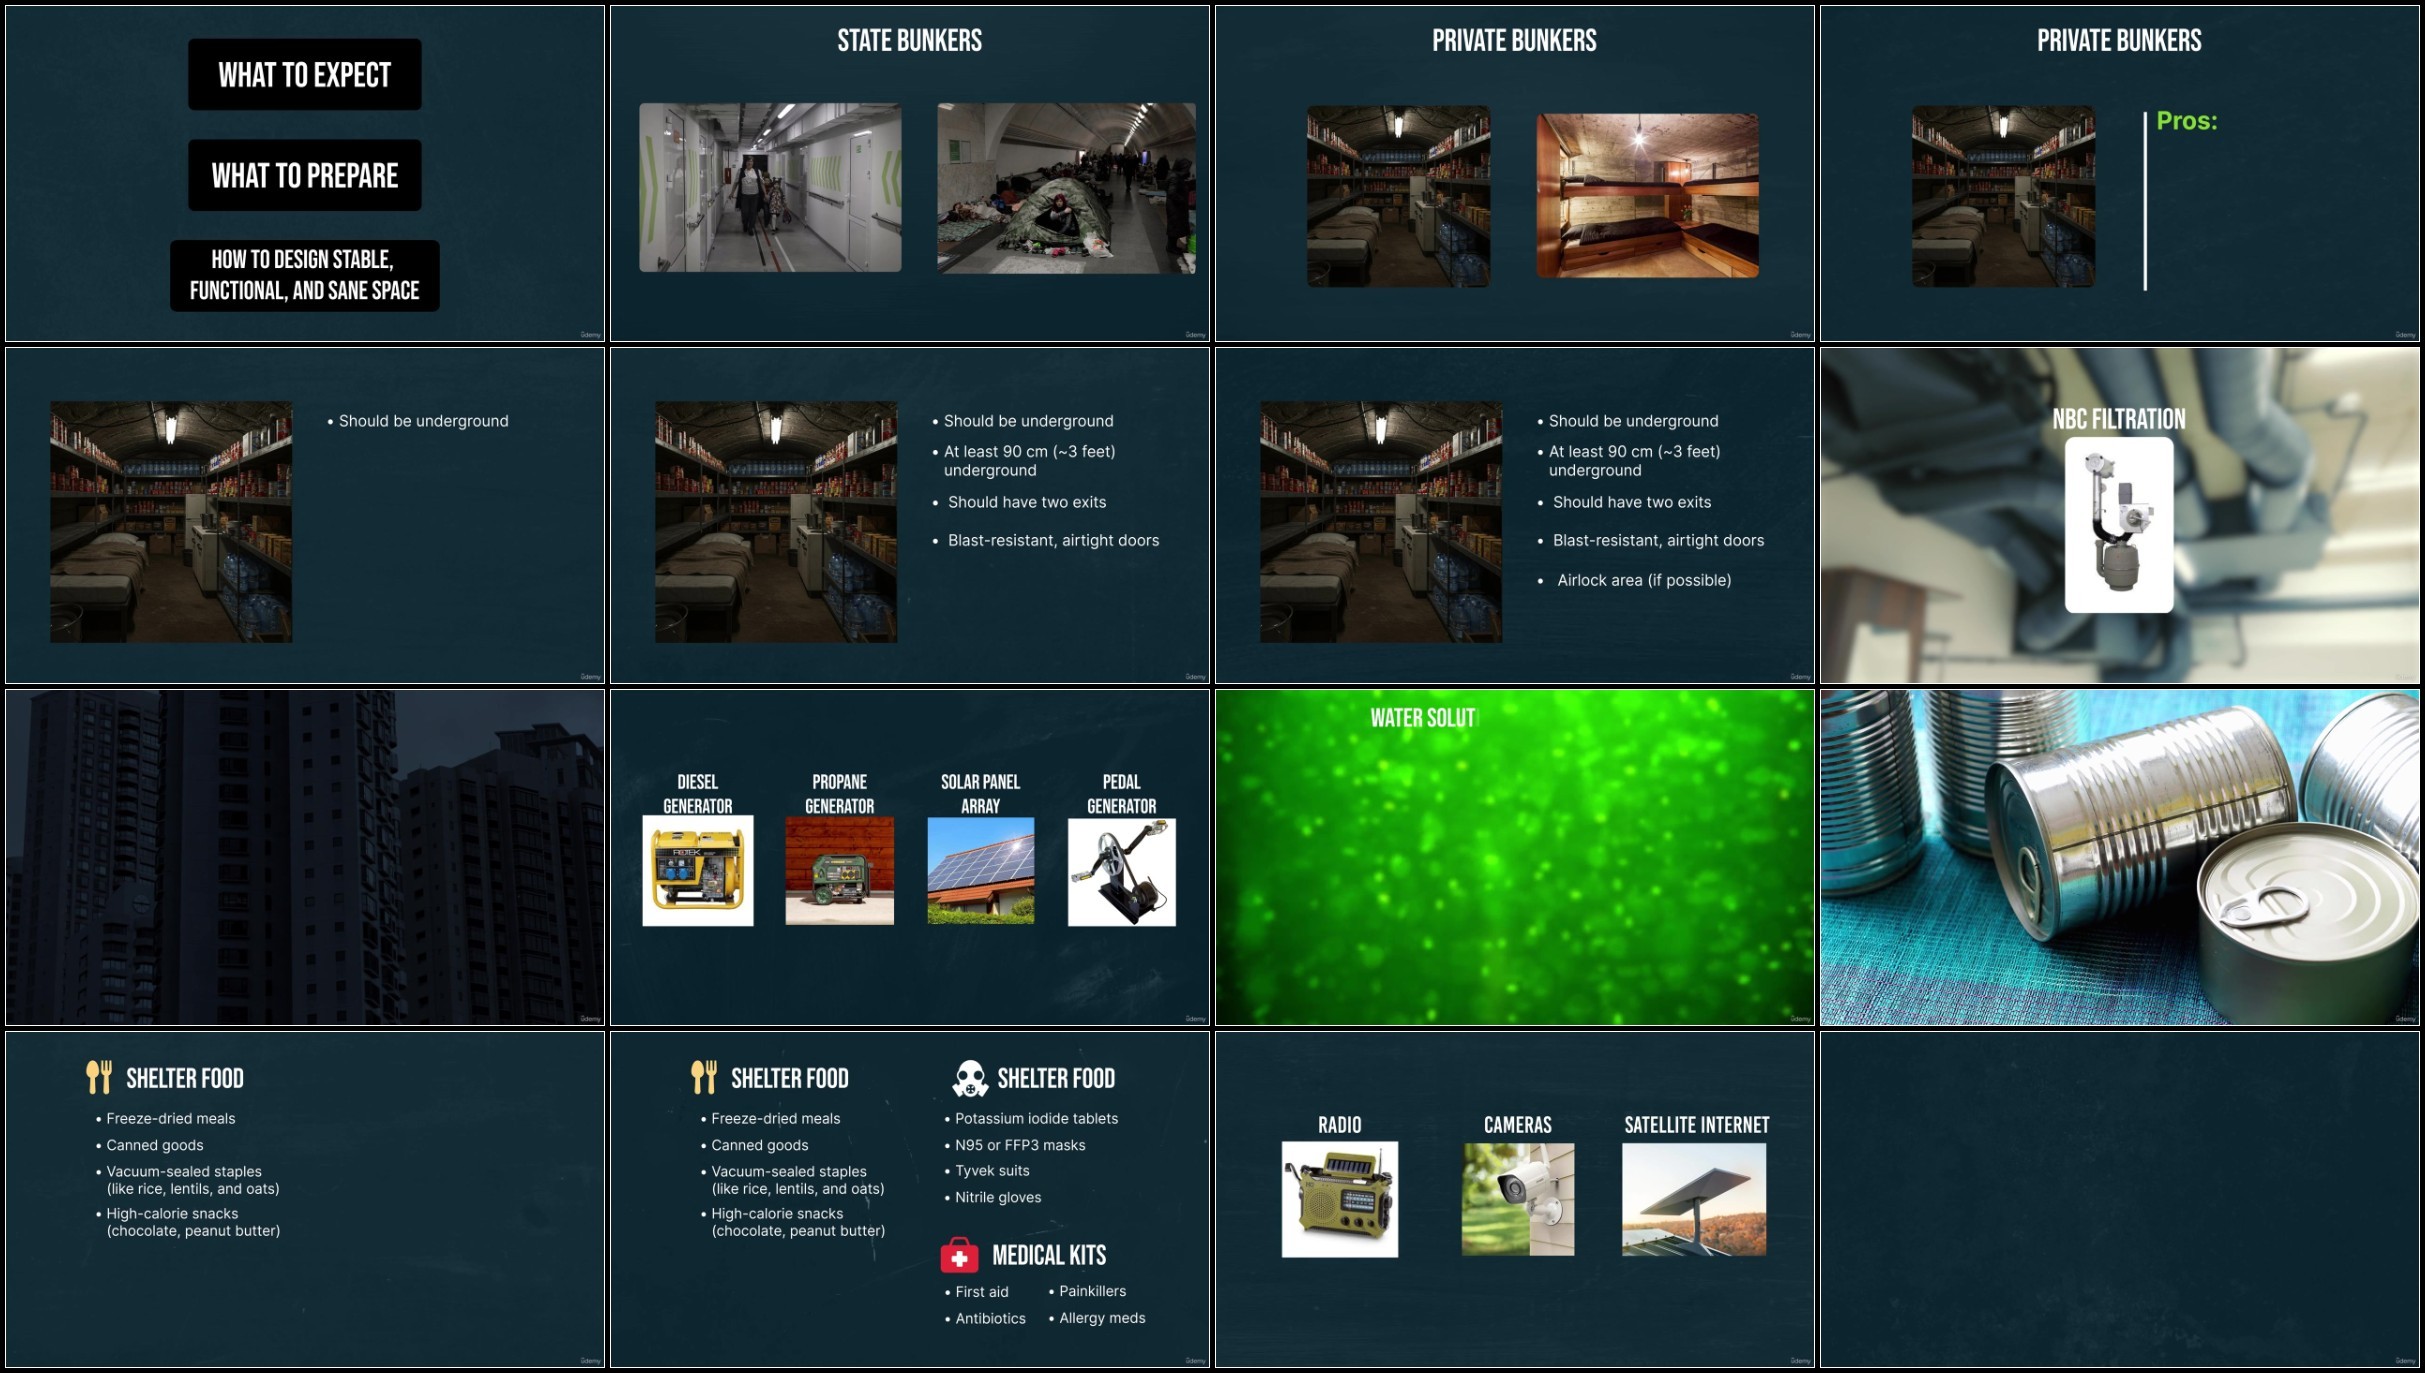Image resolution: width=2425 pixels, height=1373 pixels.
Task: Open the bunker corridor photo under State Bunkers
Action: click(770, 187)
